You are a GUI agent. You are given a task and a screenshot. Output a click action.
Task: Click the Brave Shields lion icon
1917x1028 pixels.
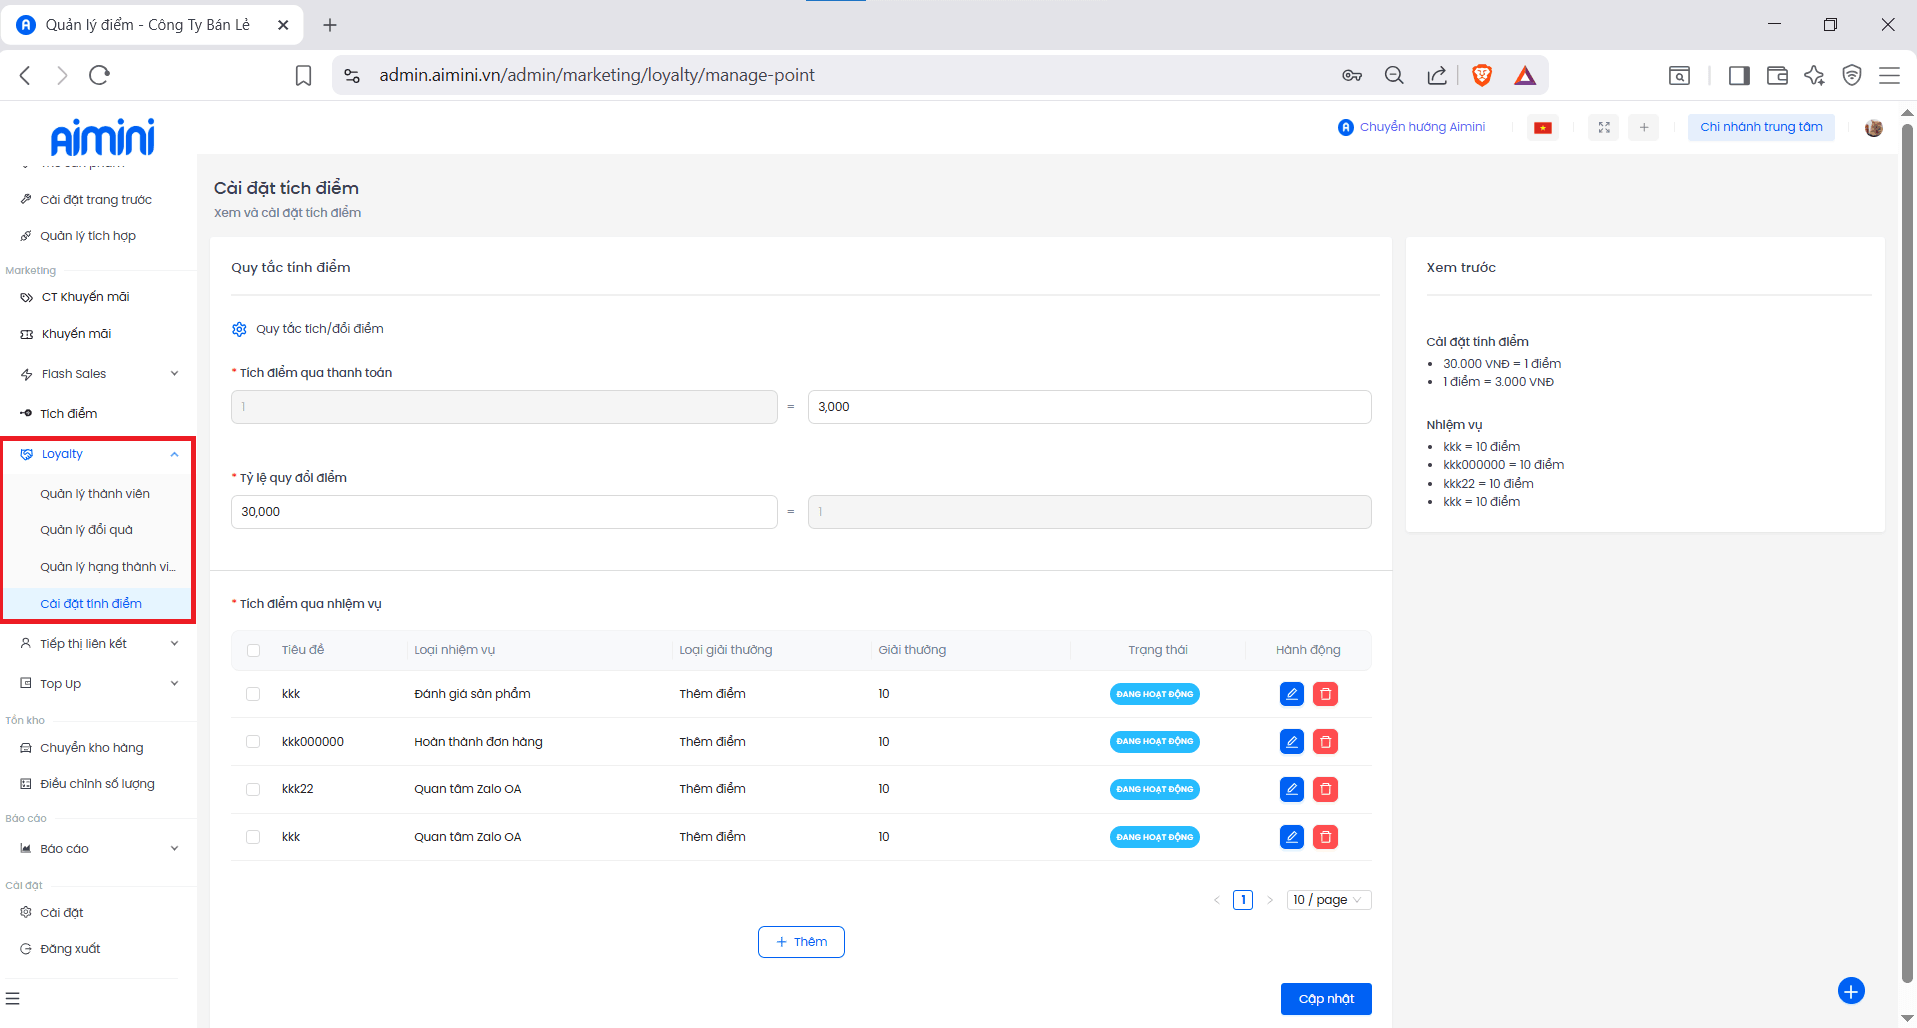pos(1482,75)
